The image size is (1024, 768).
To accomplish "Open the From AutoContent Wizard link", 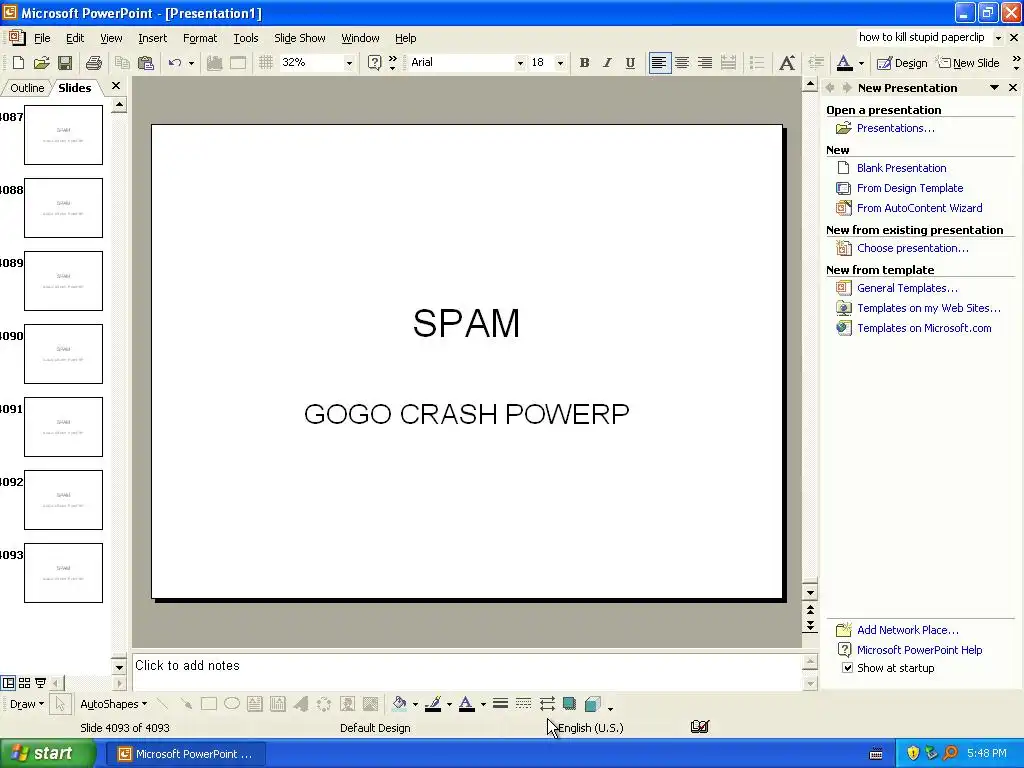I will tap(920, 208).
